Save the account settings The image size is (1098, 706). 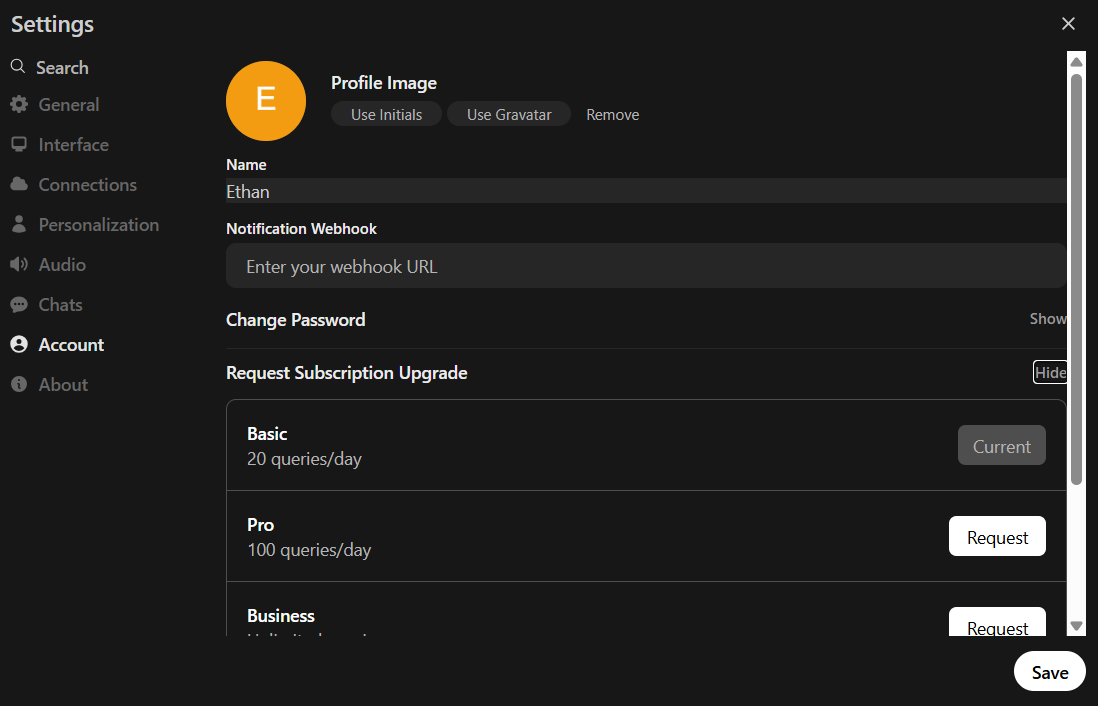(x=1049, y=672)
